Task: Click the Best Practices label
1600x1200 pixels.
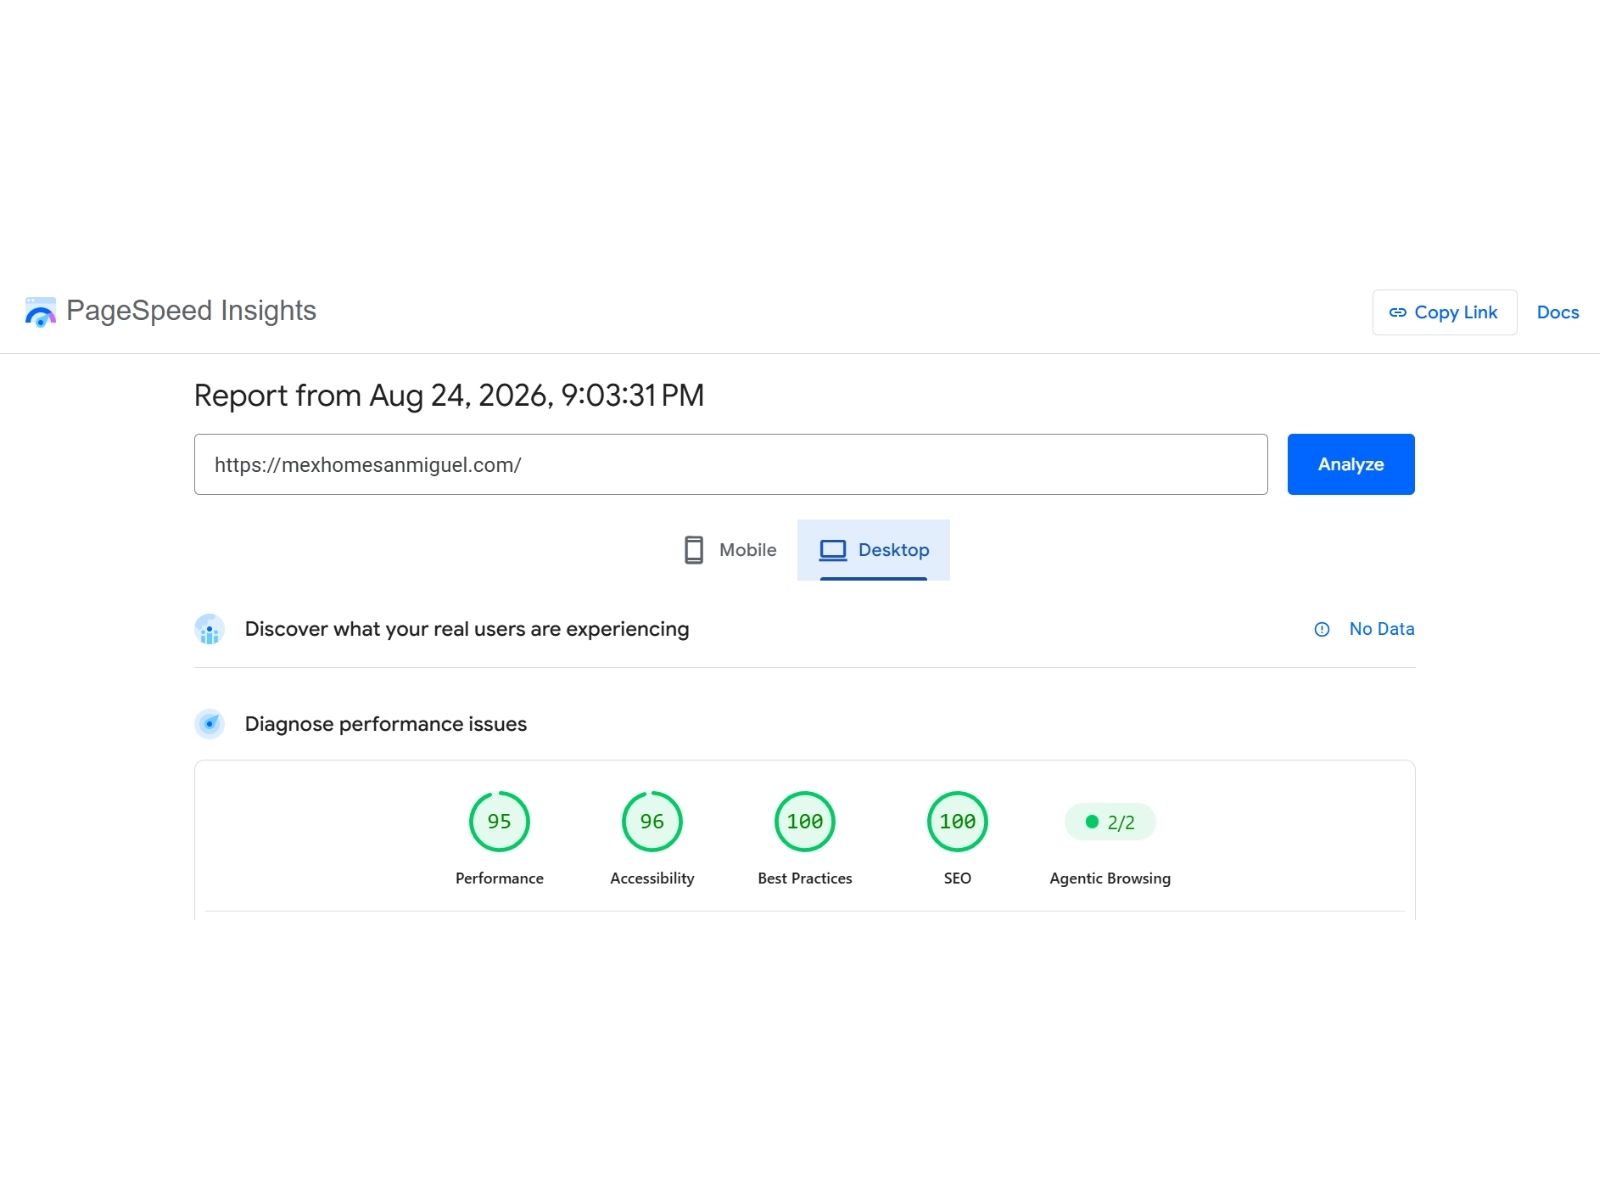Action: click(x=805, y=878)
